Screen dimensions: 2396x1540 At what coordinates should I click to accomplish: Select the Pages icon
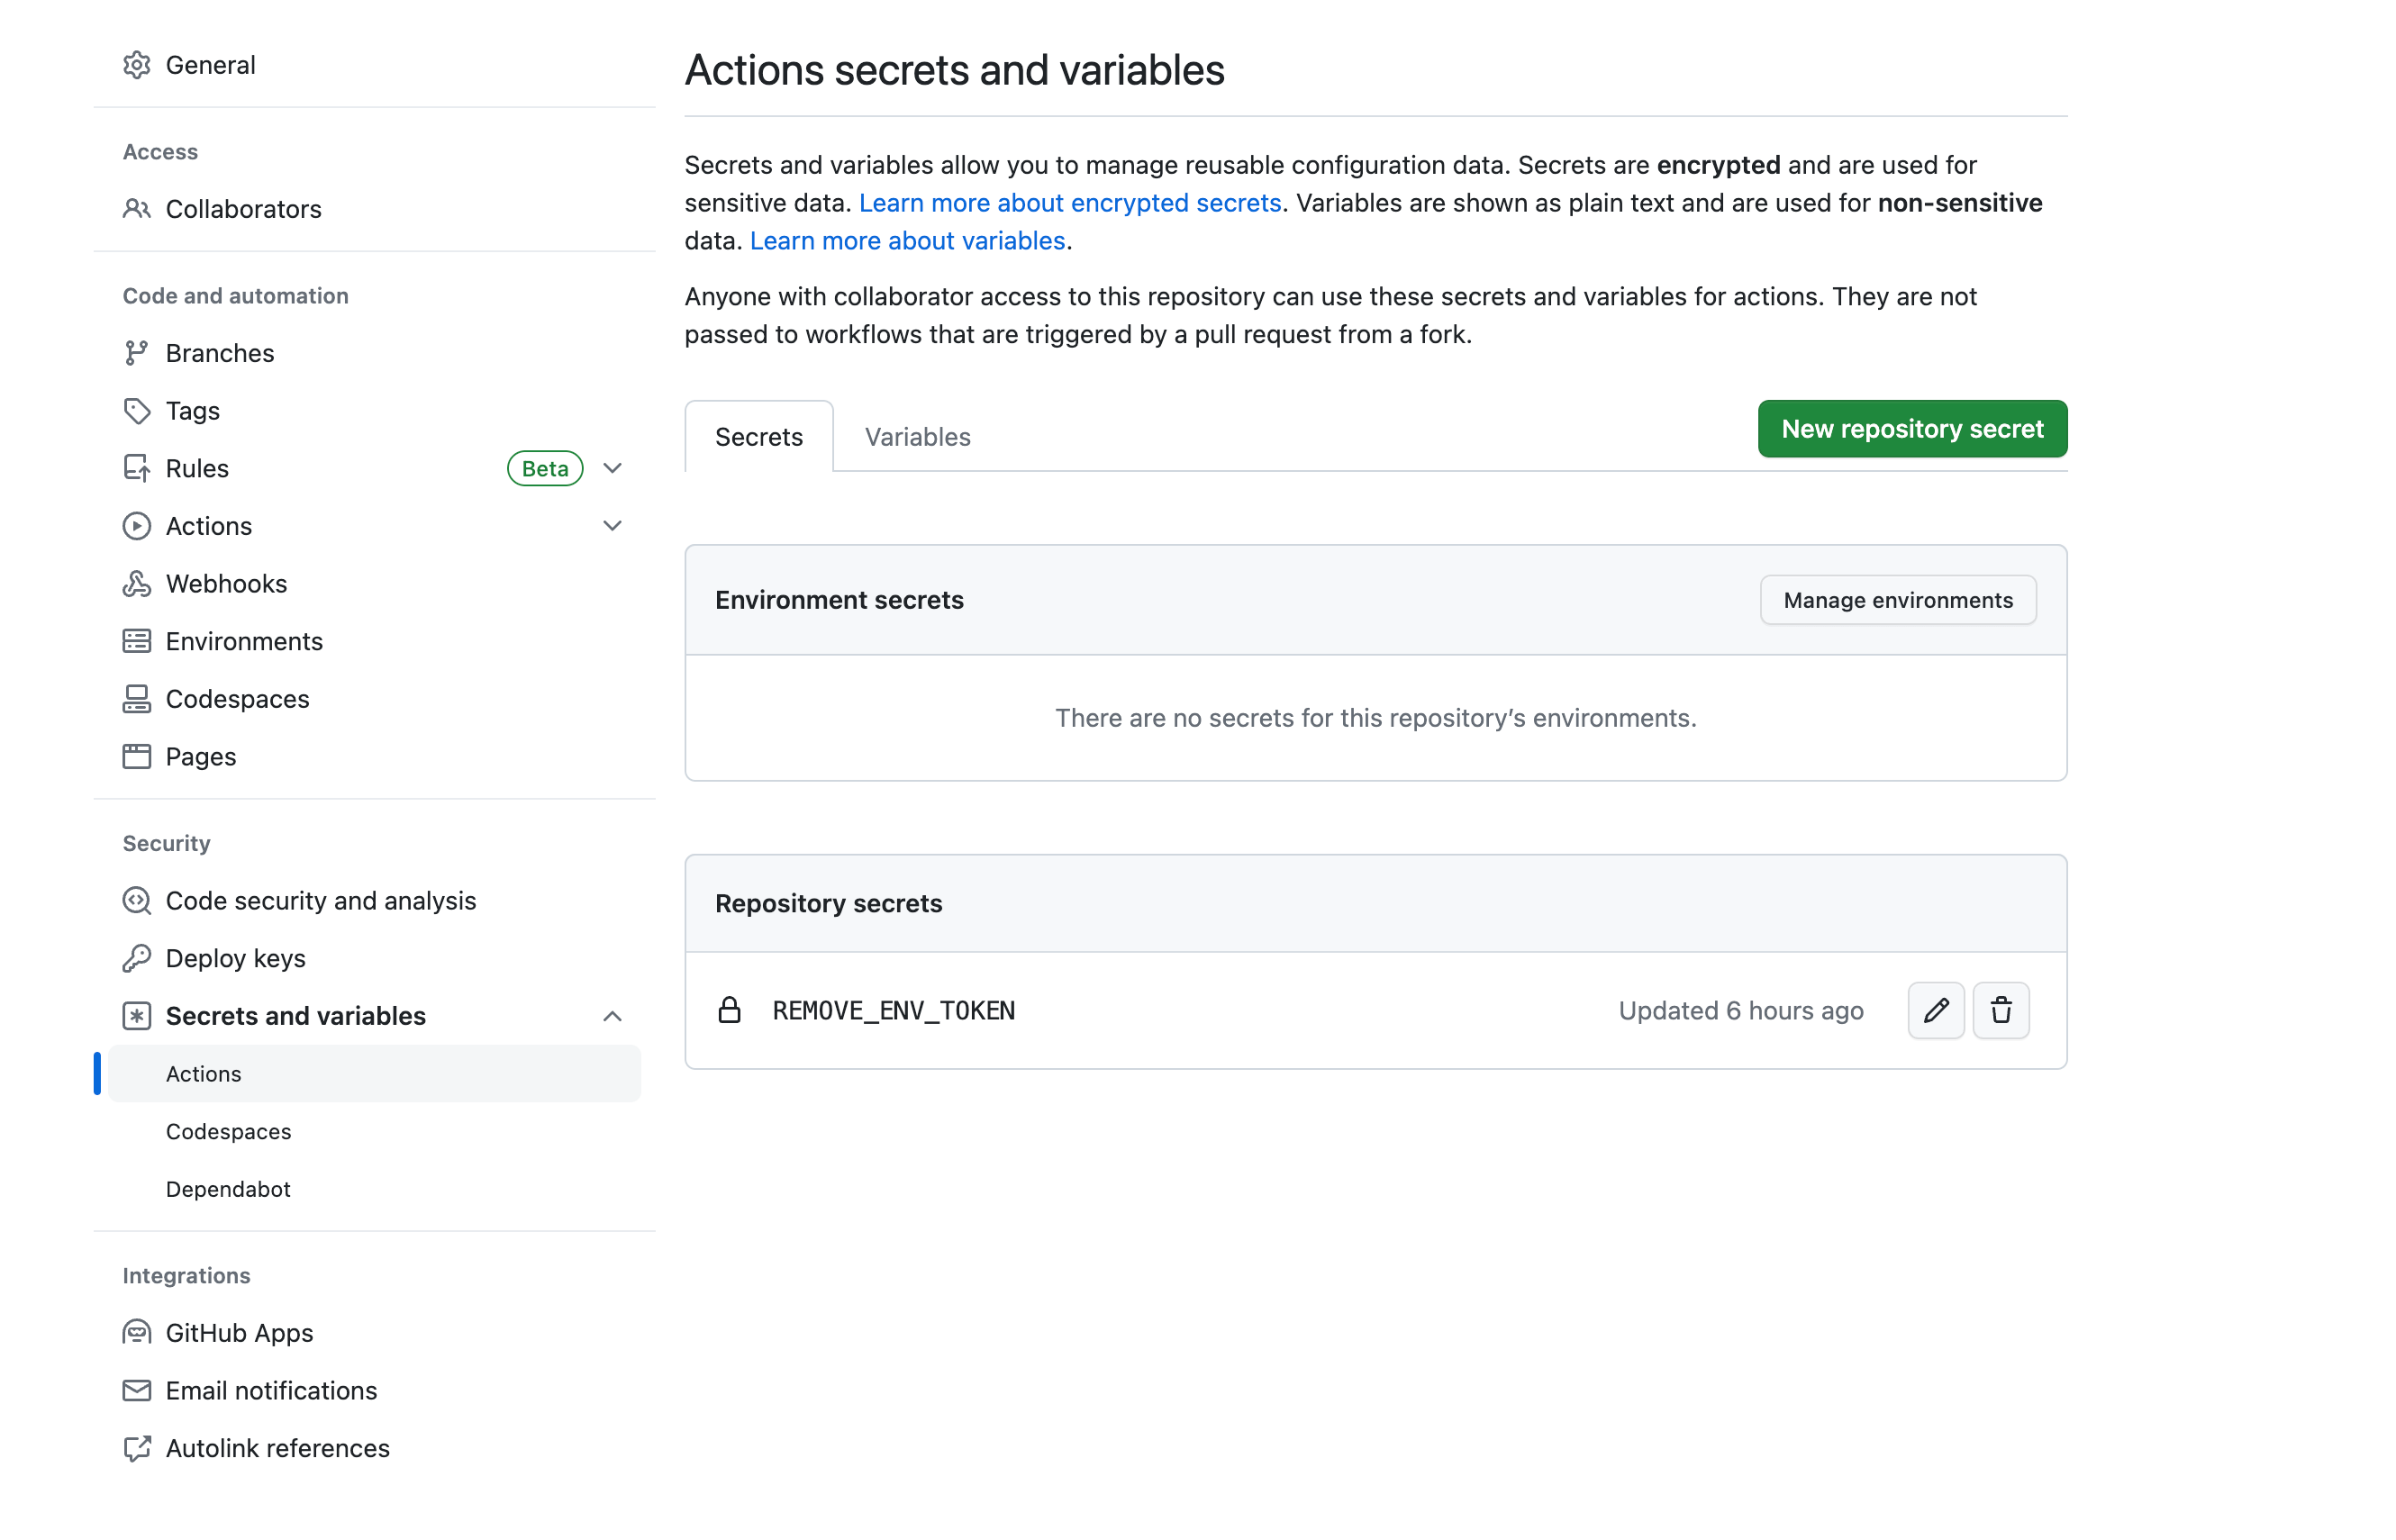coord(138,756)
